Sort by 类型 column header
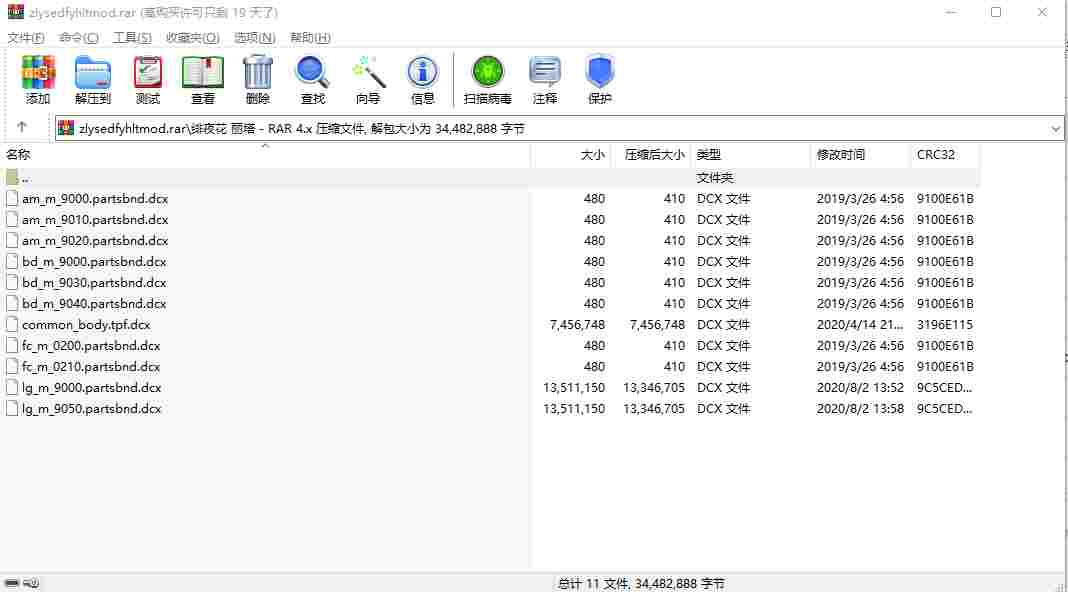 (x=751, y=155)
